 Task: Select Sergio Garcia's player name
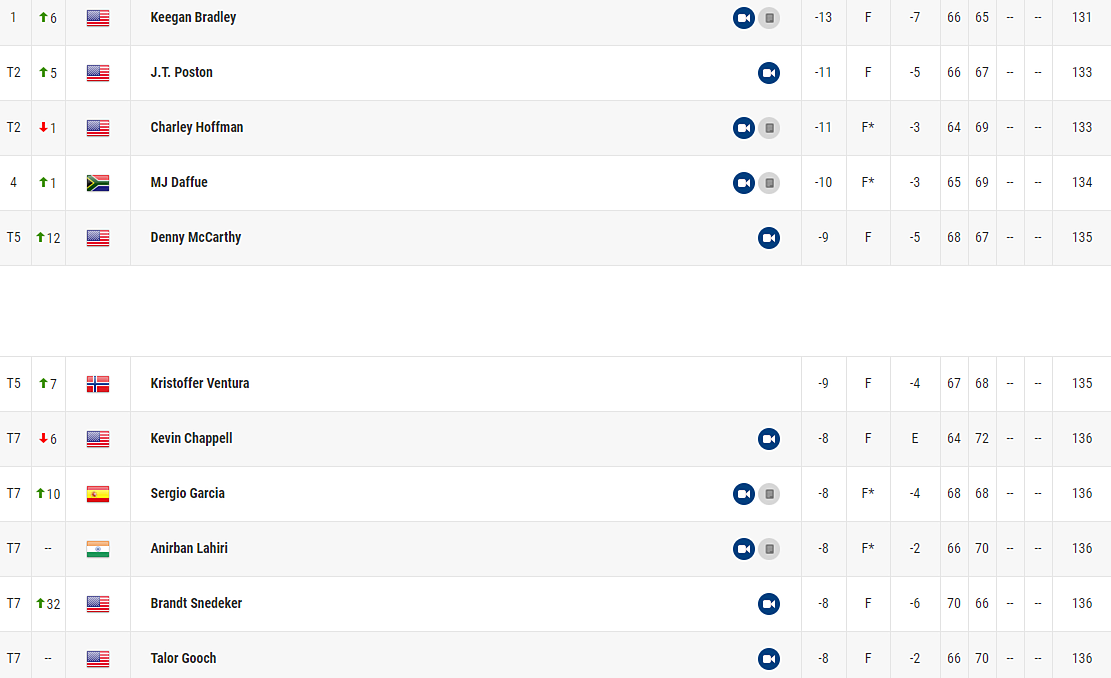coord(187,493)
